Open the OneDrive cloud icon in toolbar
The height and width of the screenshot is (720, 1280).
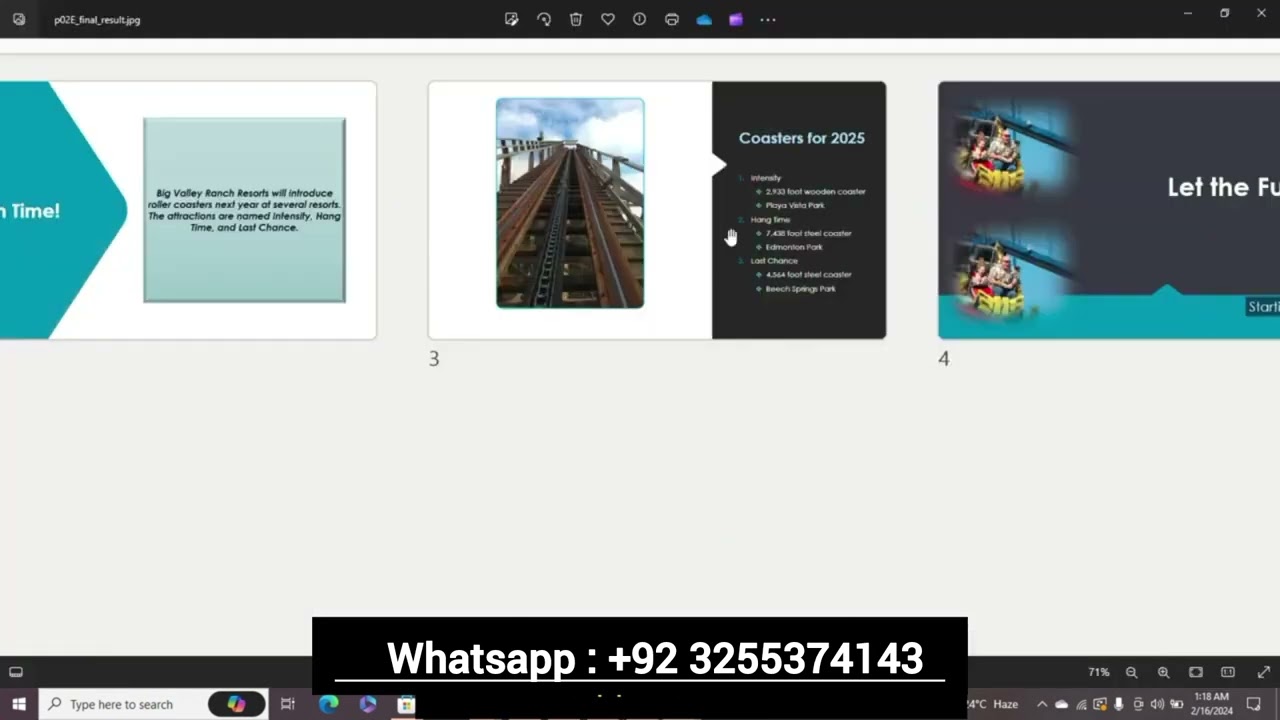[704, 19]
